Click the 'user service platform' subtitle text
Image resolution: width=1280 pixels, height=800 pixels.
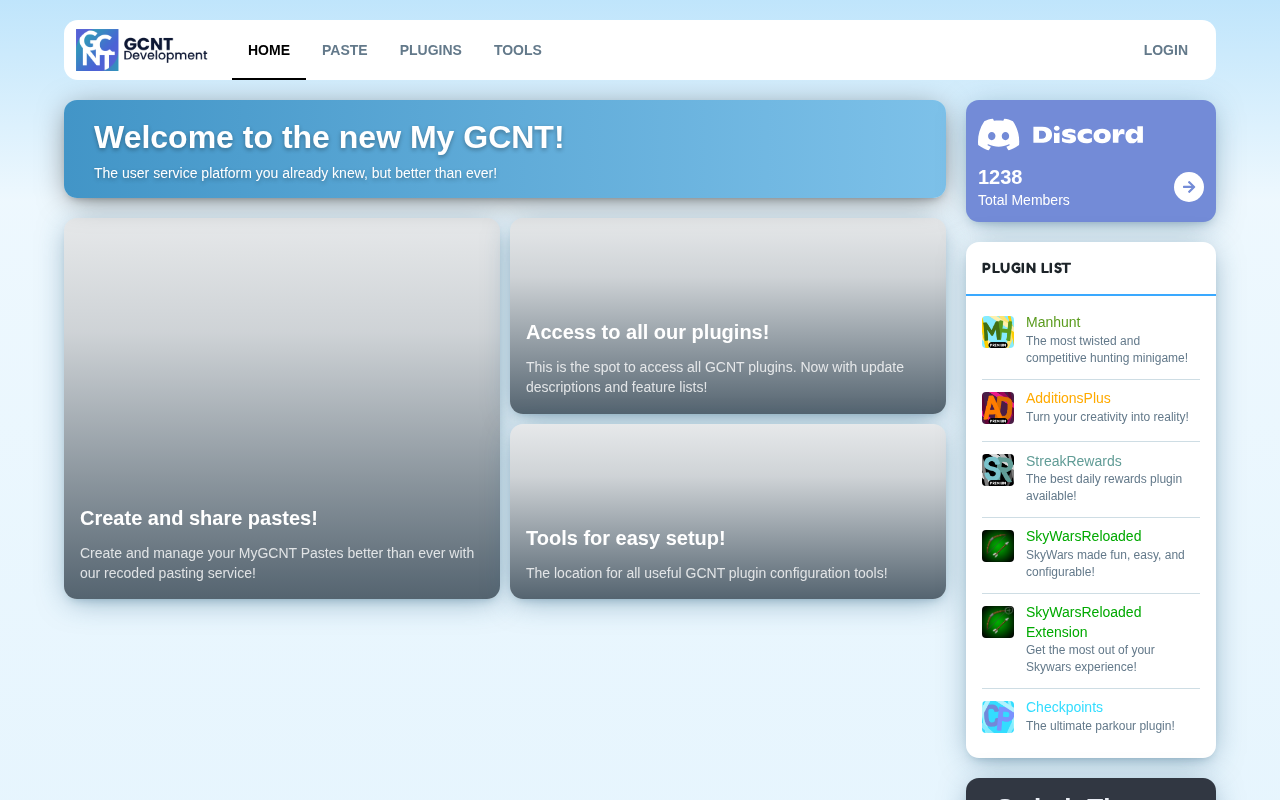tap(295, 173)
